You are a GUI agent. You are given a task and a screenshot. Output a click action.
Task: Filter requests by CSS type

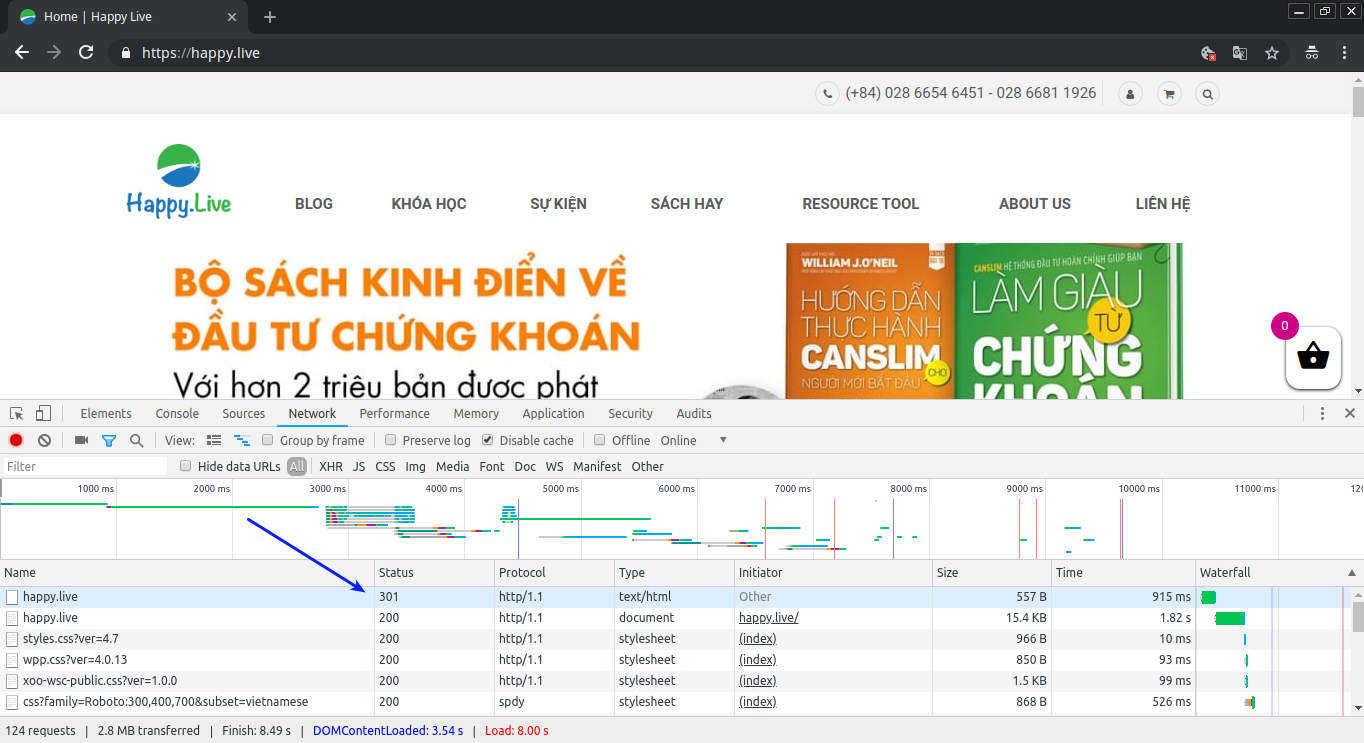pyautogui.click(x=385, y=466)
